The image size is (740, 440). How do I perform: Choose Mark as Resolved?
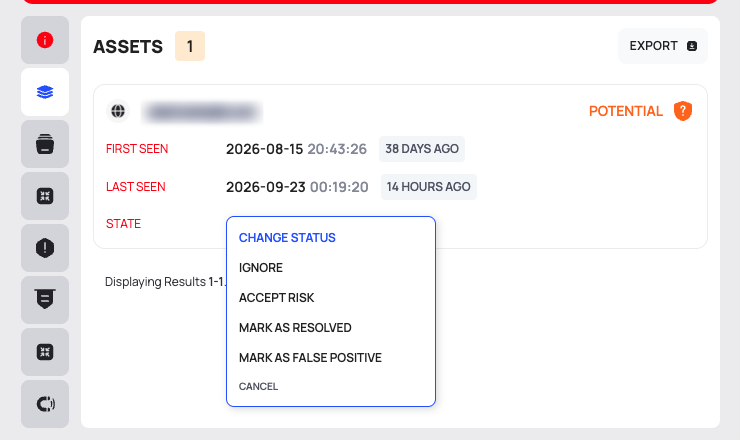(x=295, y=328)
